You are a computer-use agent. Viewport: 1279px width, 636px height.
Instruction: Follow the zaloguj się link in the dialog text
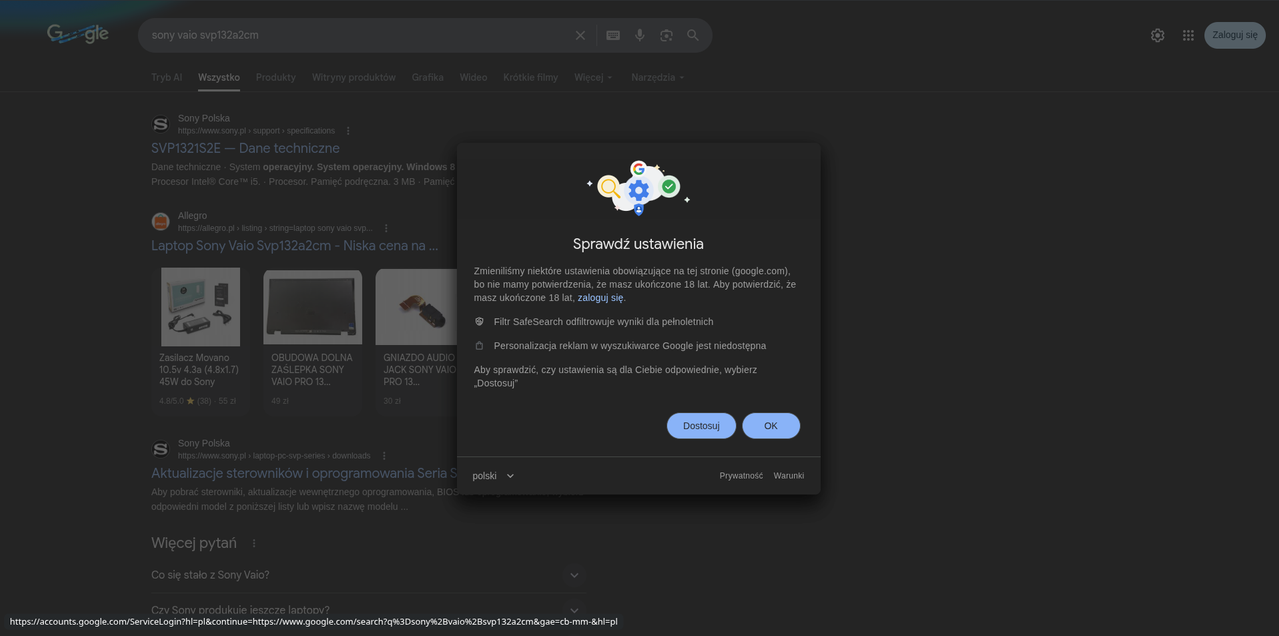pyautogui.click(x=600, y=298)
